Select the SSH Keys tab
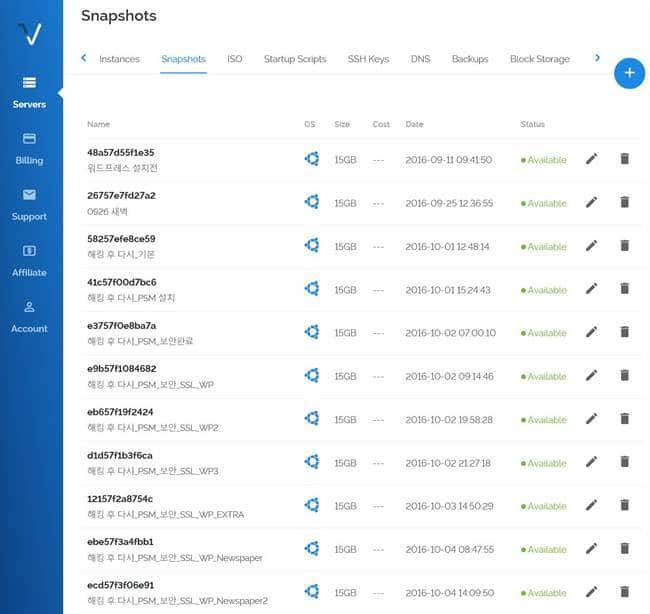 coord(368,59)
